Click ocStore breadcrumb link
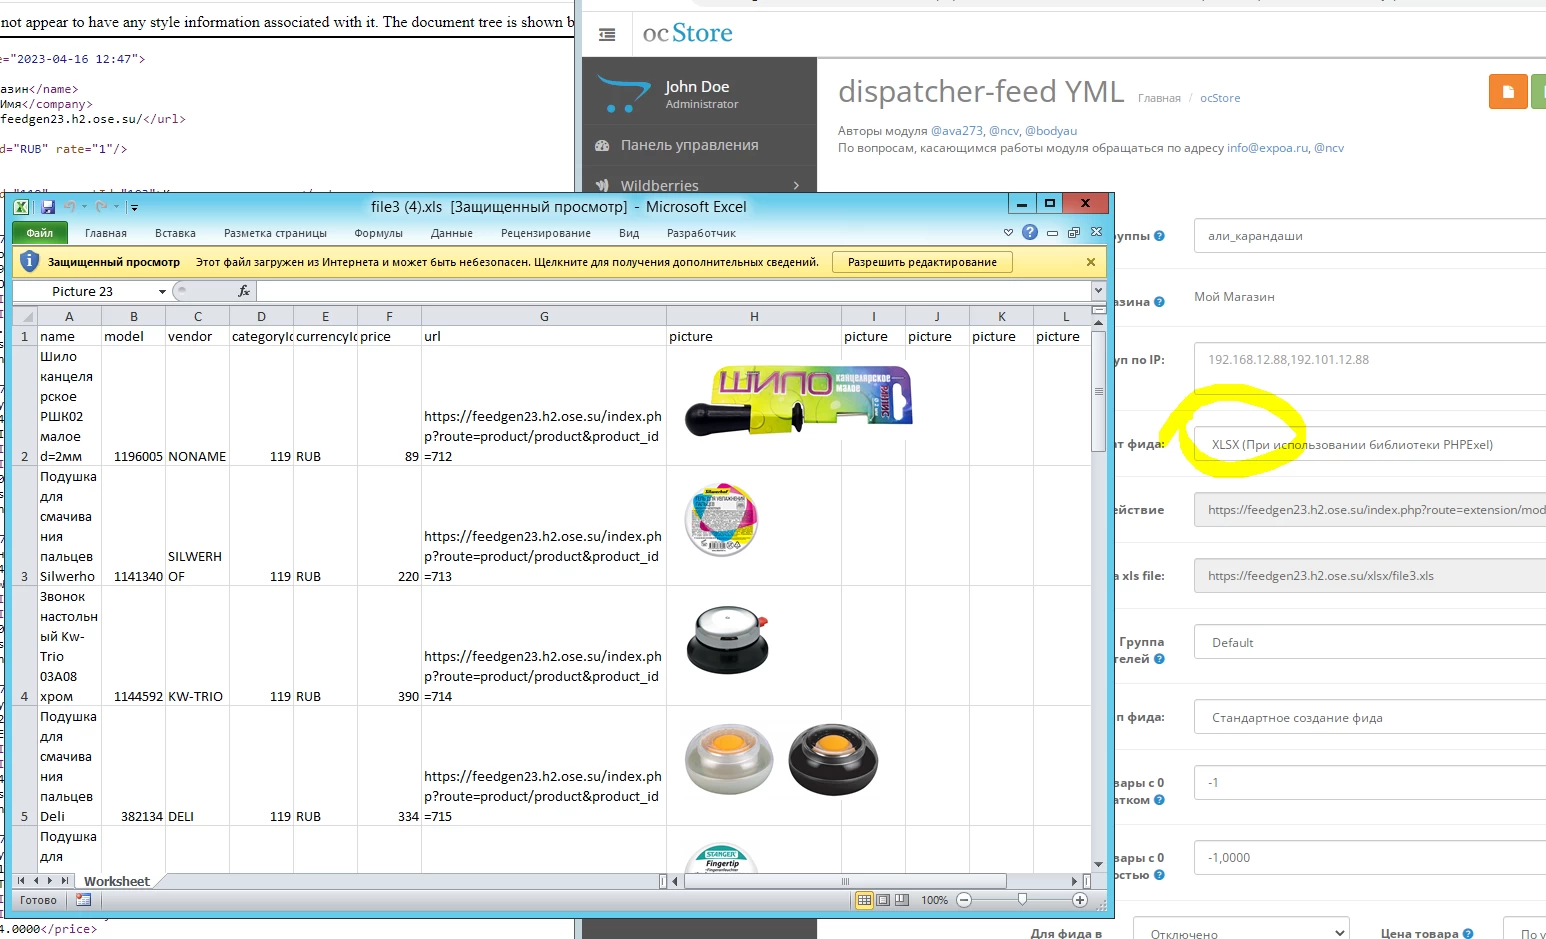 [x=1220, y=98]
